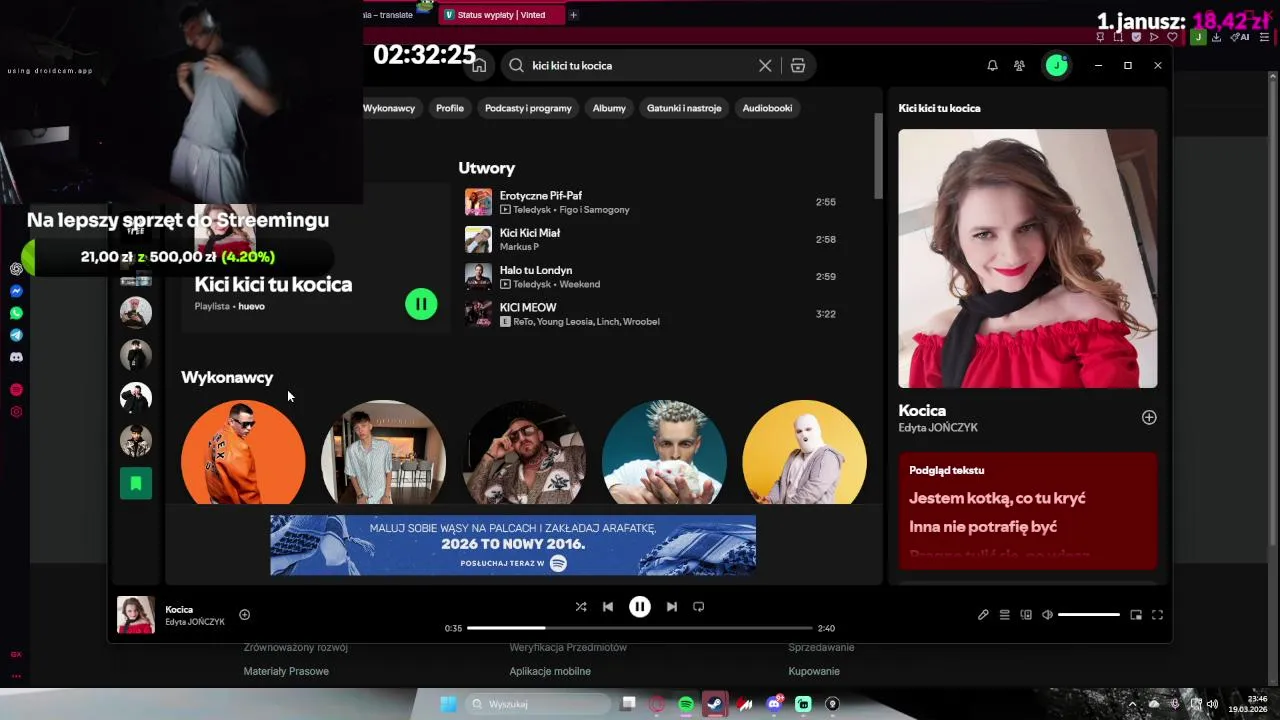Viewport: 1280px width, 720px height.
Task: Open Aplikacje mobilne link on the background page
Action: [550, 671]
